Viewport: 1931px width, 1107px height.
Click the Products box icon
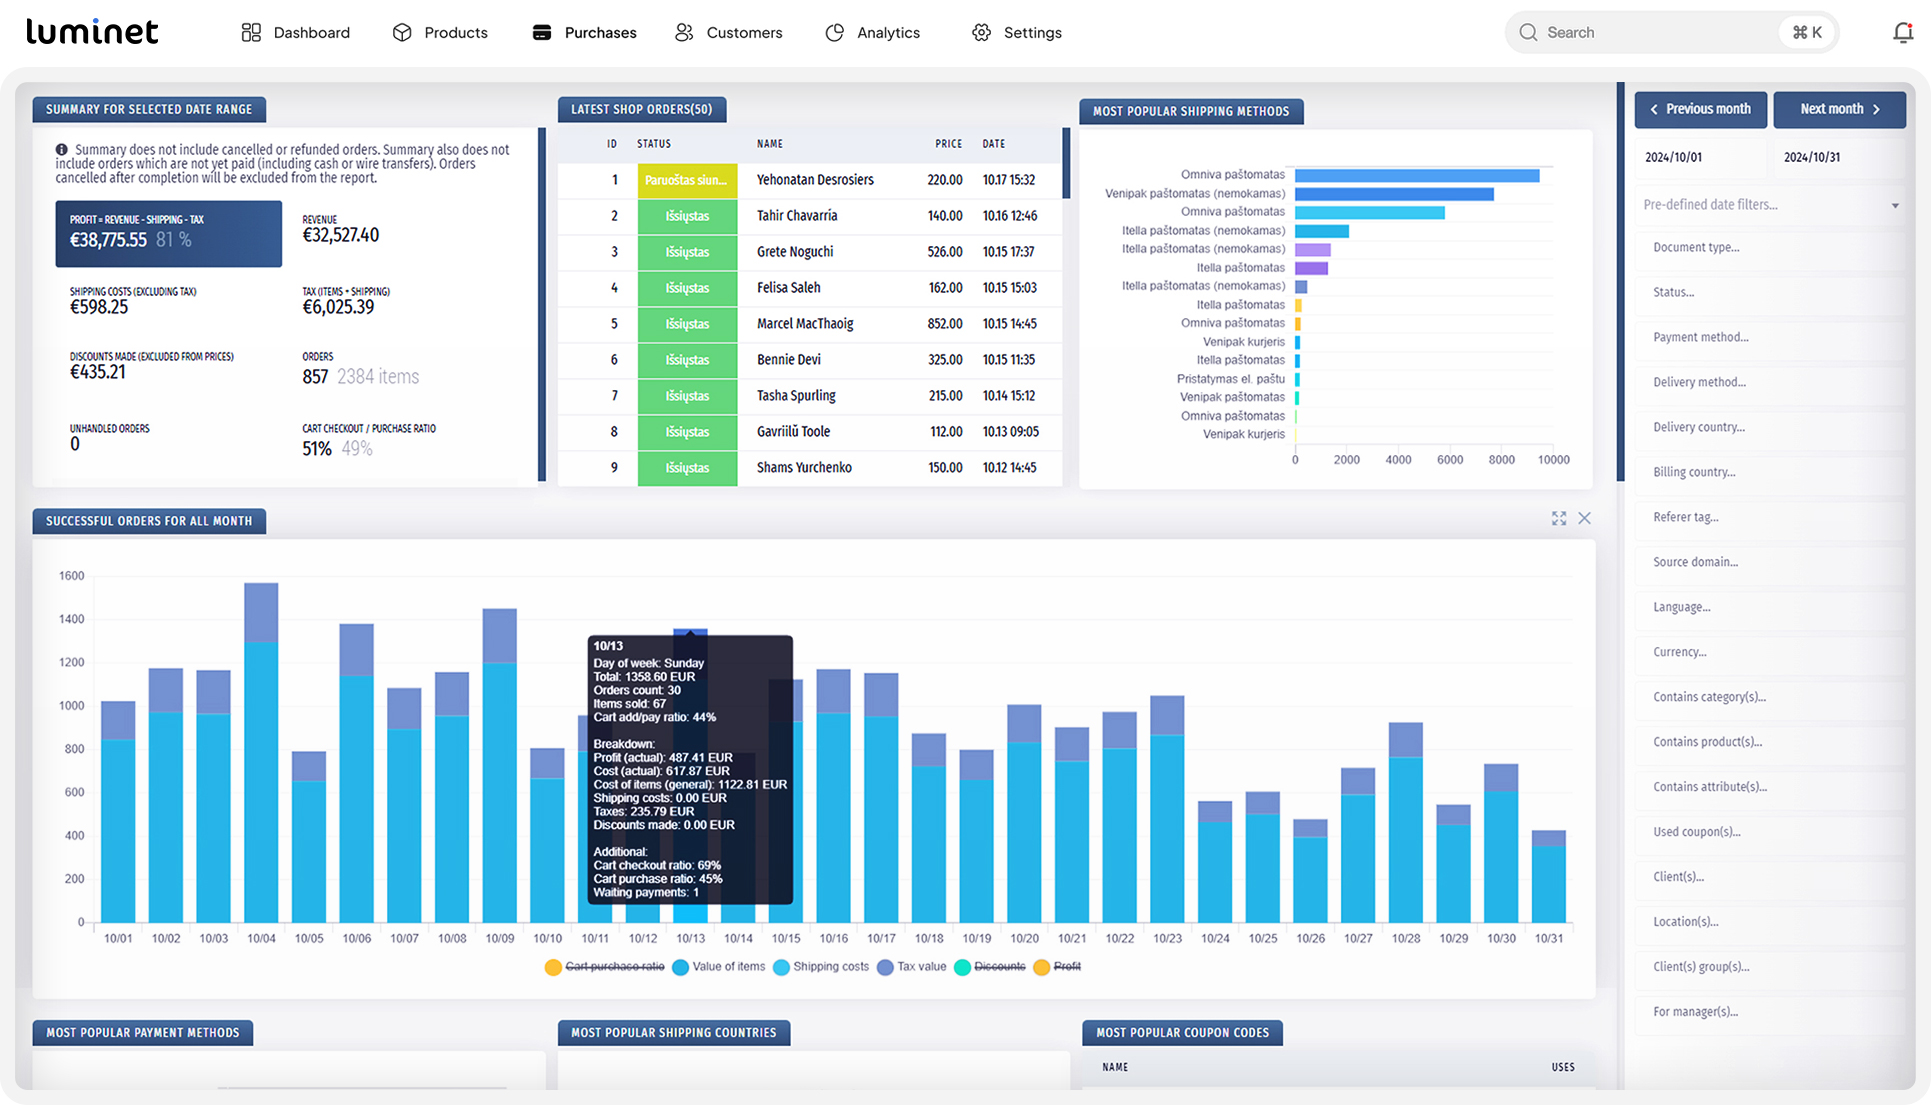(x=402, y=33)
